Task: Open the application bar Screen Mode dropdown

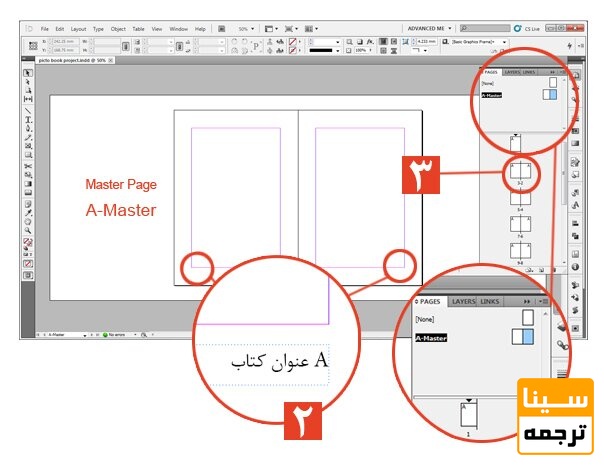Action: tap(291, 29)
